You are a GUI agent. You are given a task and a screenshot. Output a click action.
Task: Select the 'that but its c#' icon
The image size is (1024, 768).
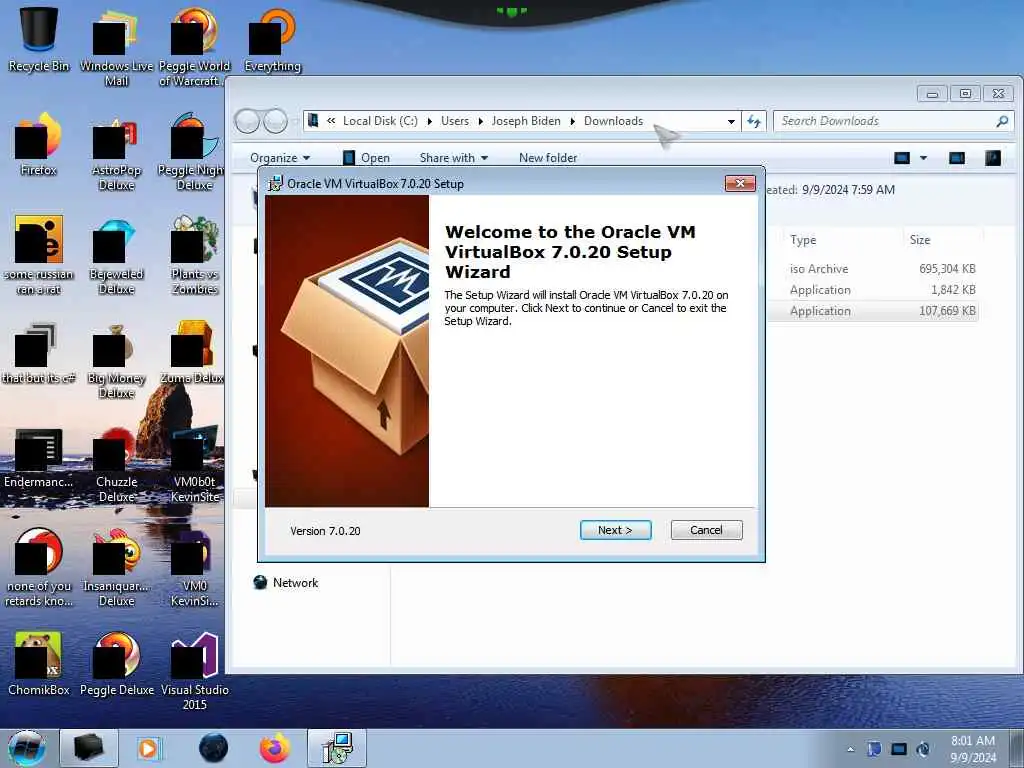(x=39, y=353)
